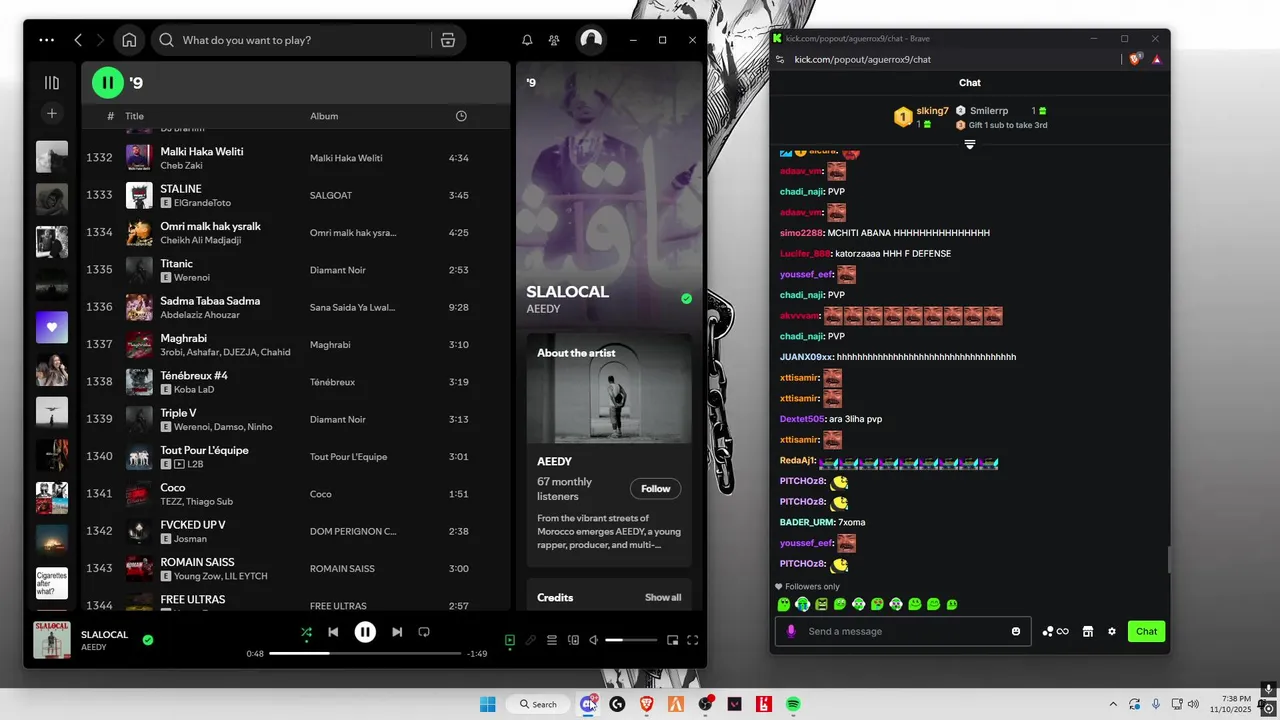Open the Cigarettes After What playlist thumbnail

52,583
